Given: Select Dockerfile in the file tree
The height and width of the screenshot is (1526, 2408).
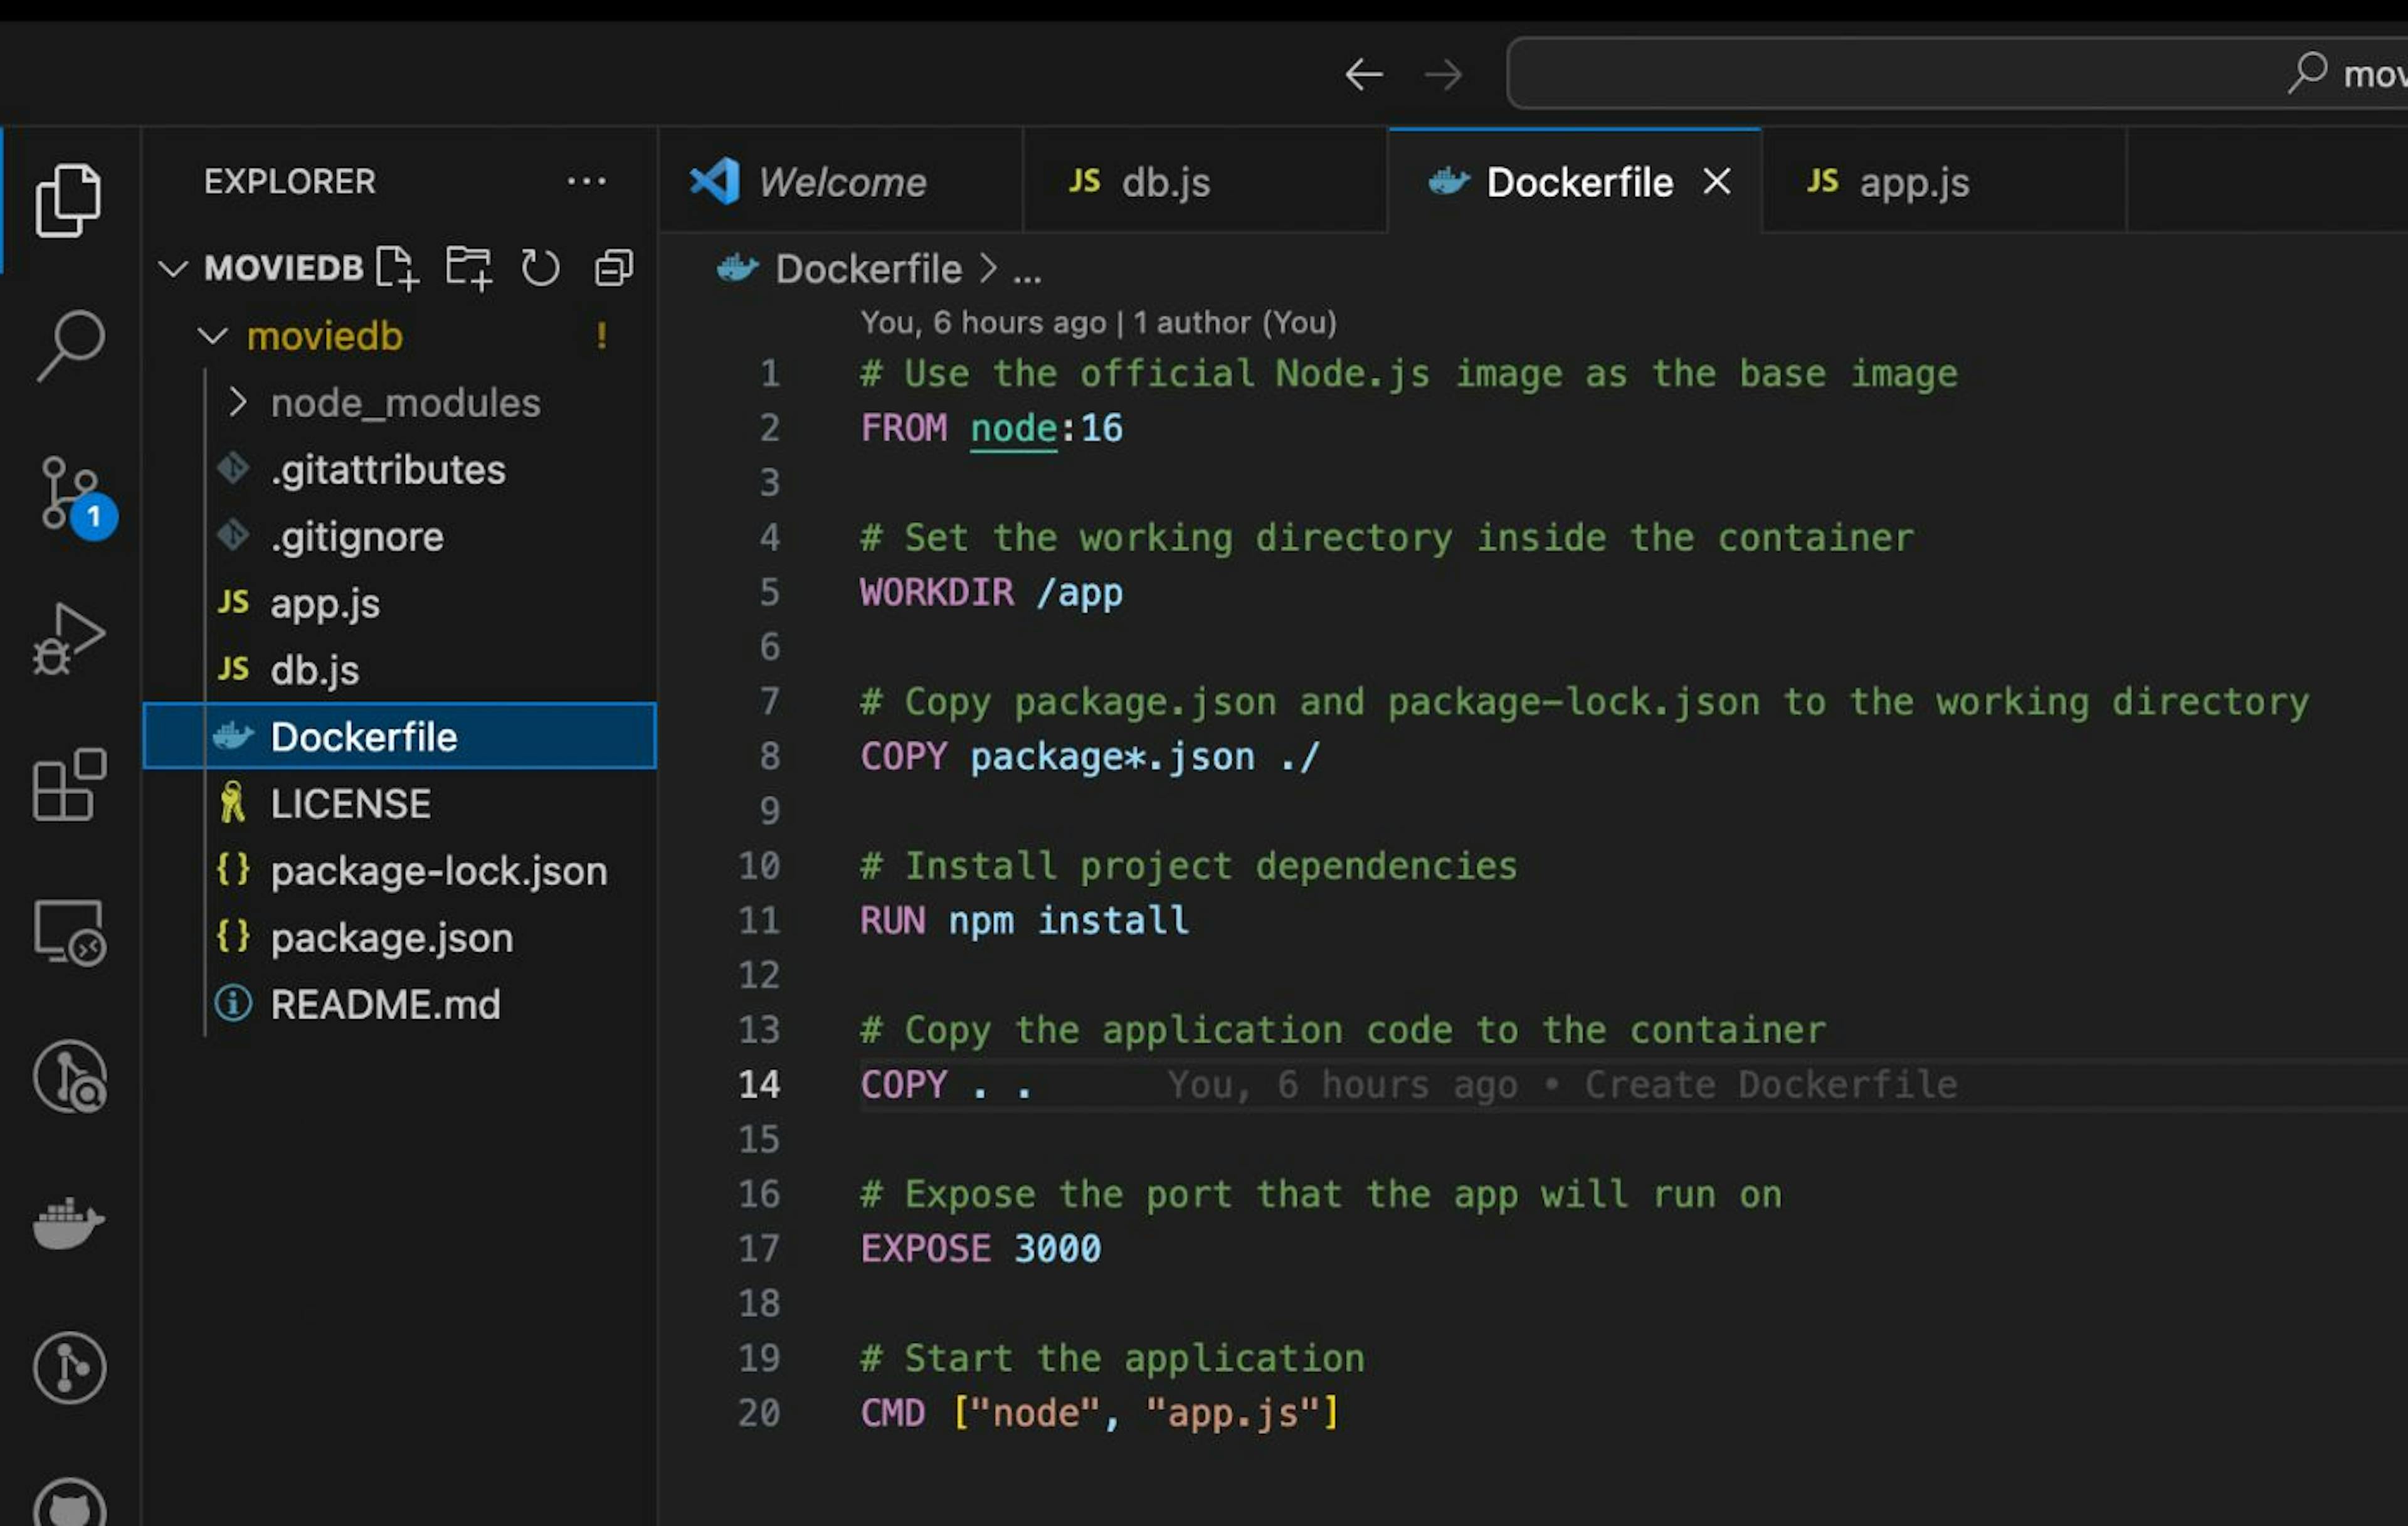Looking at the screenshot, I should (x=400, y=736).
